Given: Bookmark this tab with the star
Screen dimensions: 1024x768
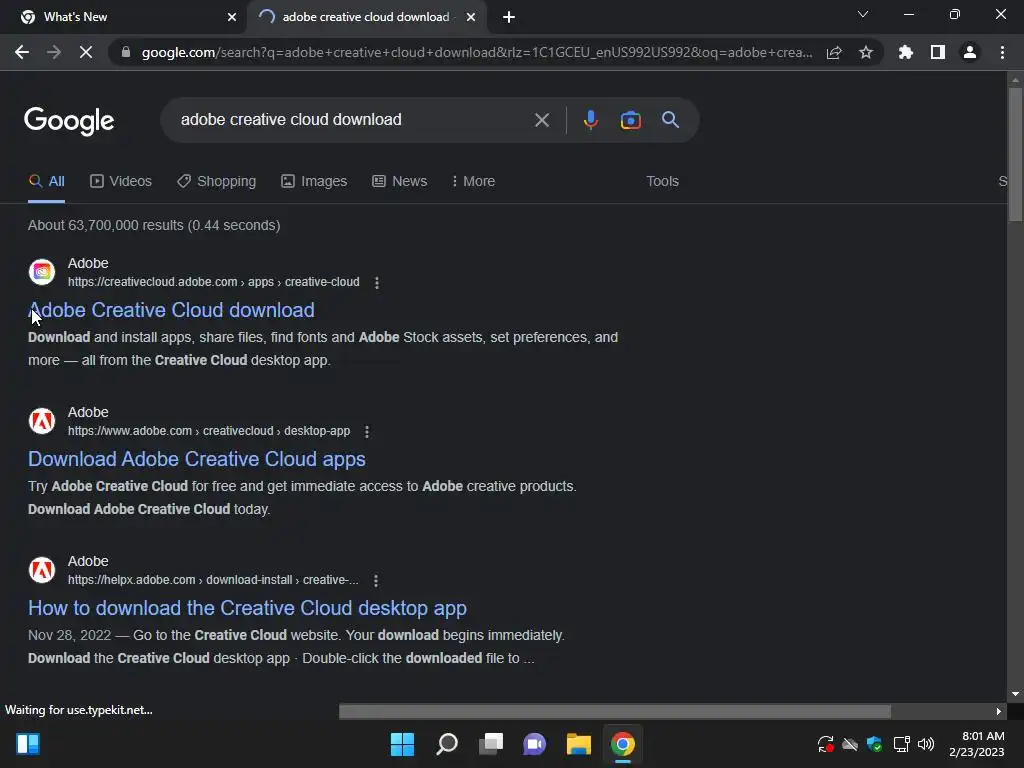Looking at the screenshot, I should click(866, 52).
